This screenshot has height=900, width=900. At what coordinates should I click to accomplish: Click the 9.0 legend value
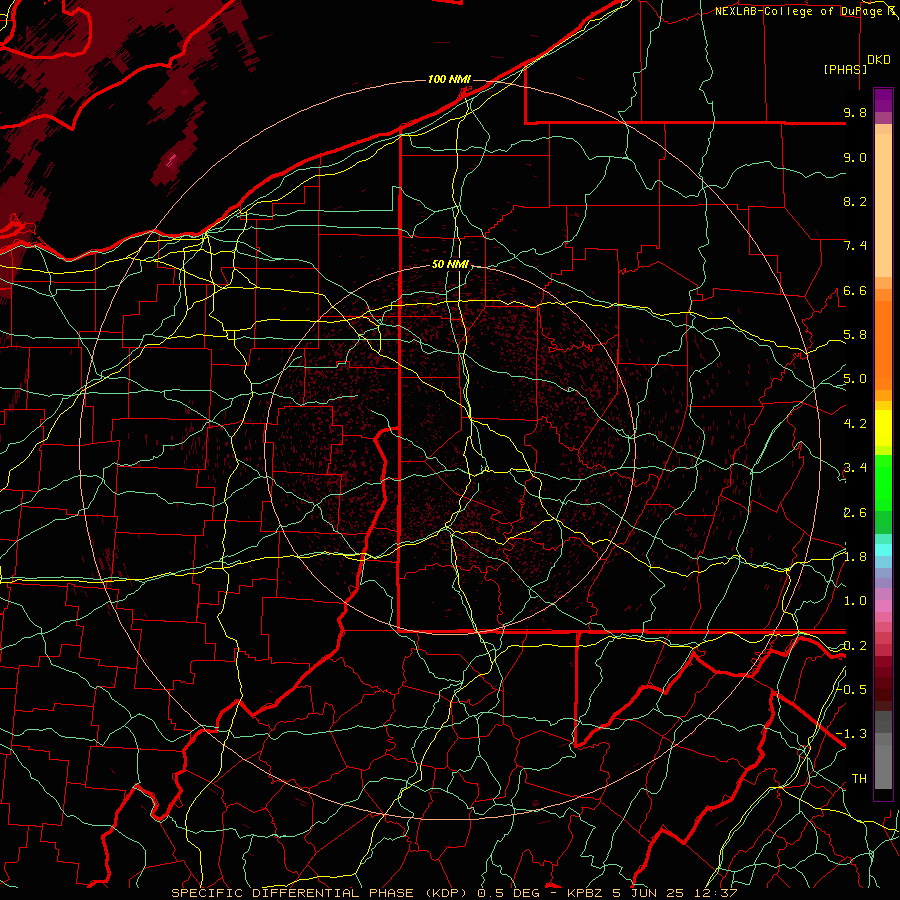[x=855, y=157]
